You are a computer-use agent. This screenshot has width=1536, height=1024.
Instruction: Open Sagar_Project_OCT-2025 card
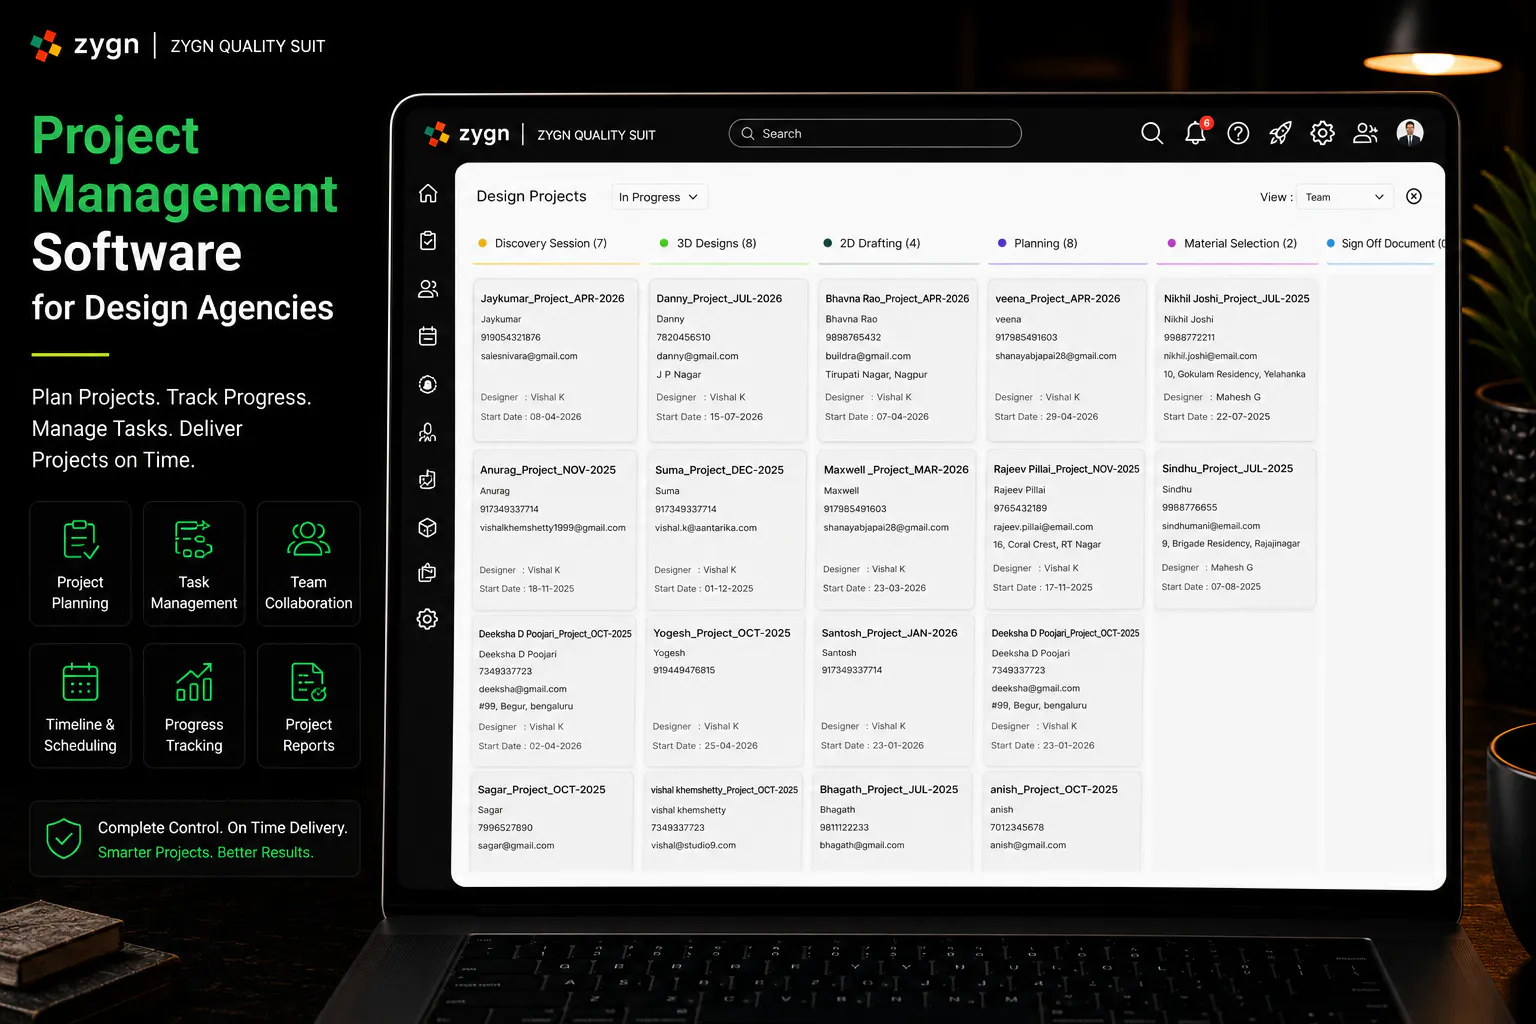click(x=553, y=820)
